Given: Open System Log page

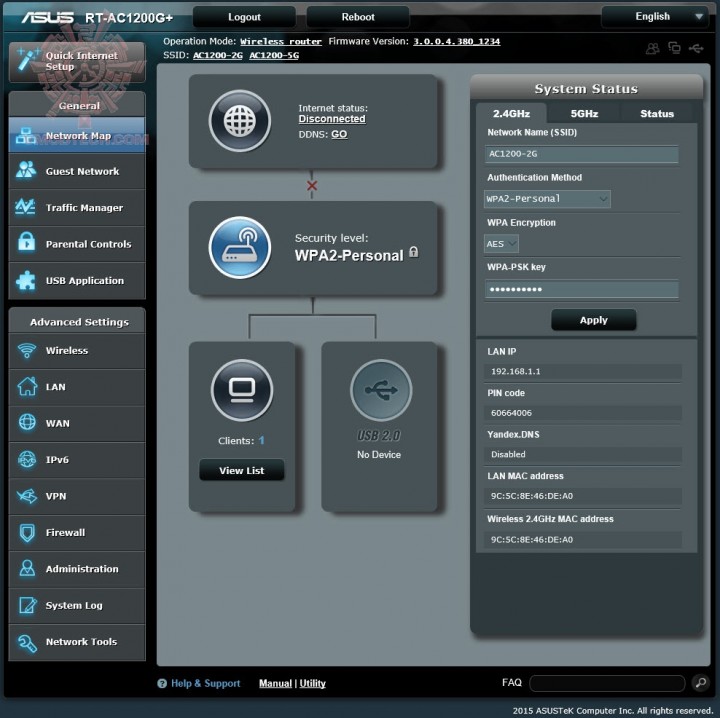Looking at the screenshot, I should coord(77,605).
